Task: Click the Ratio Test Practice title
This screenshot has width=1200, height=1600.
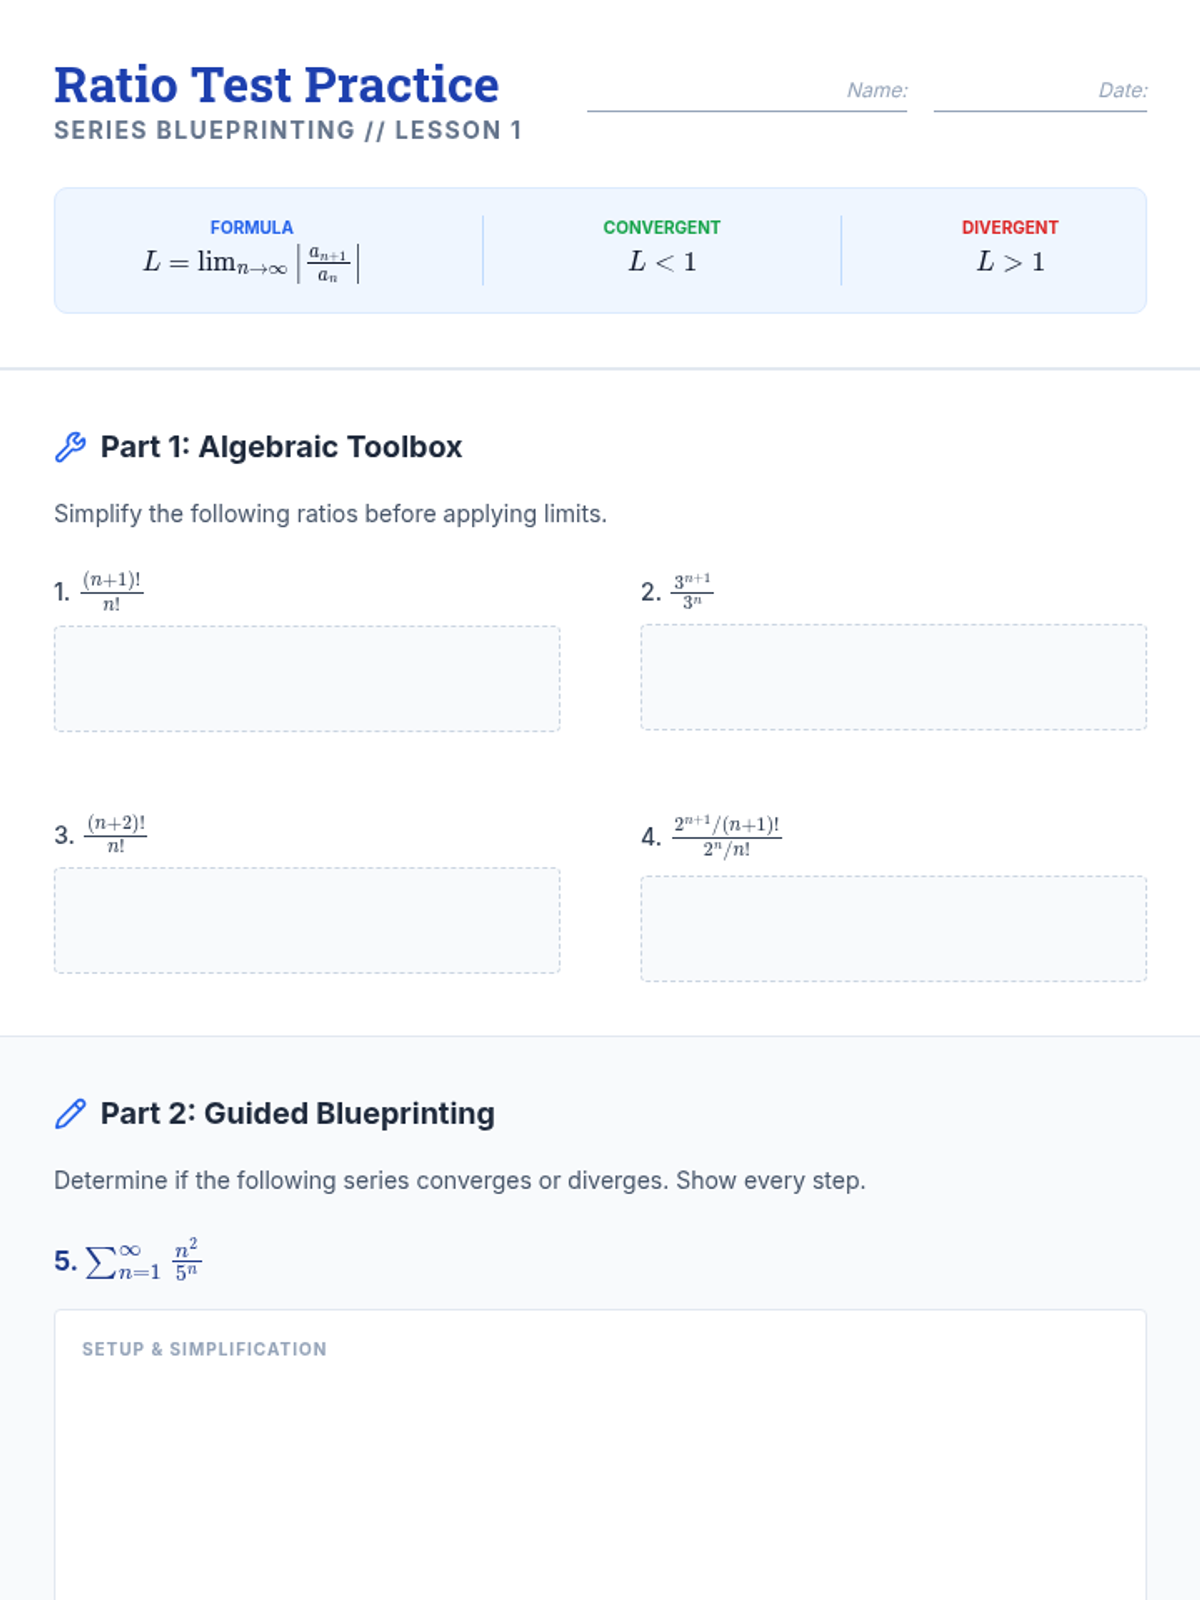Action: [x=277, y=85]
